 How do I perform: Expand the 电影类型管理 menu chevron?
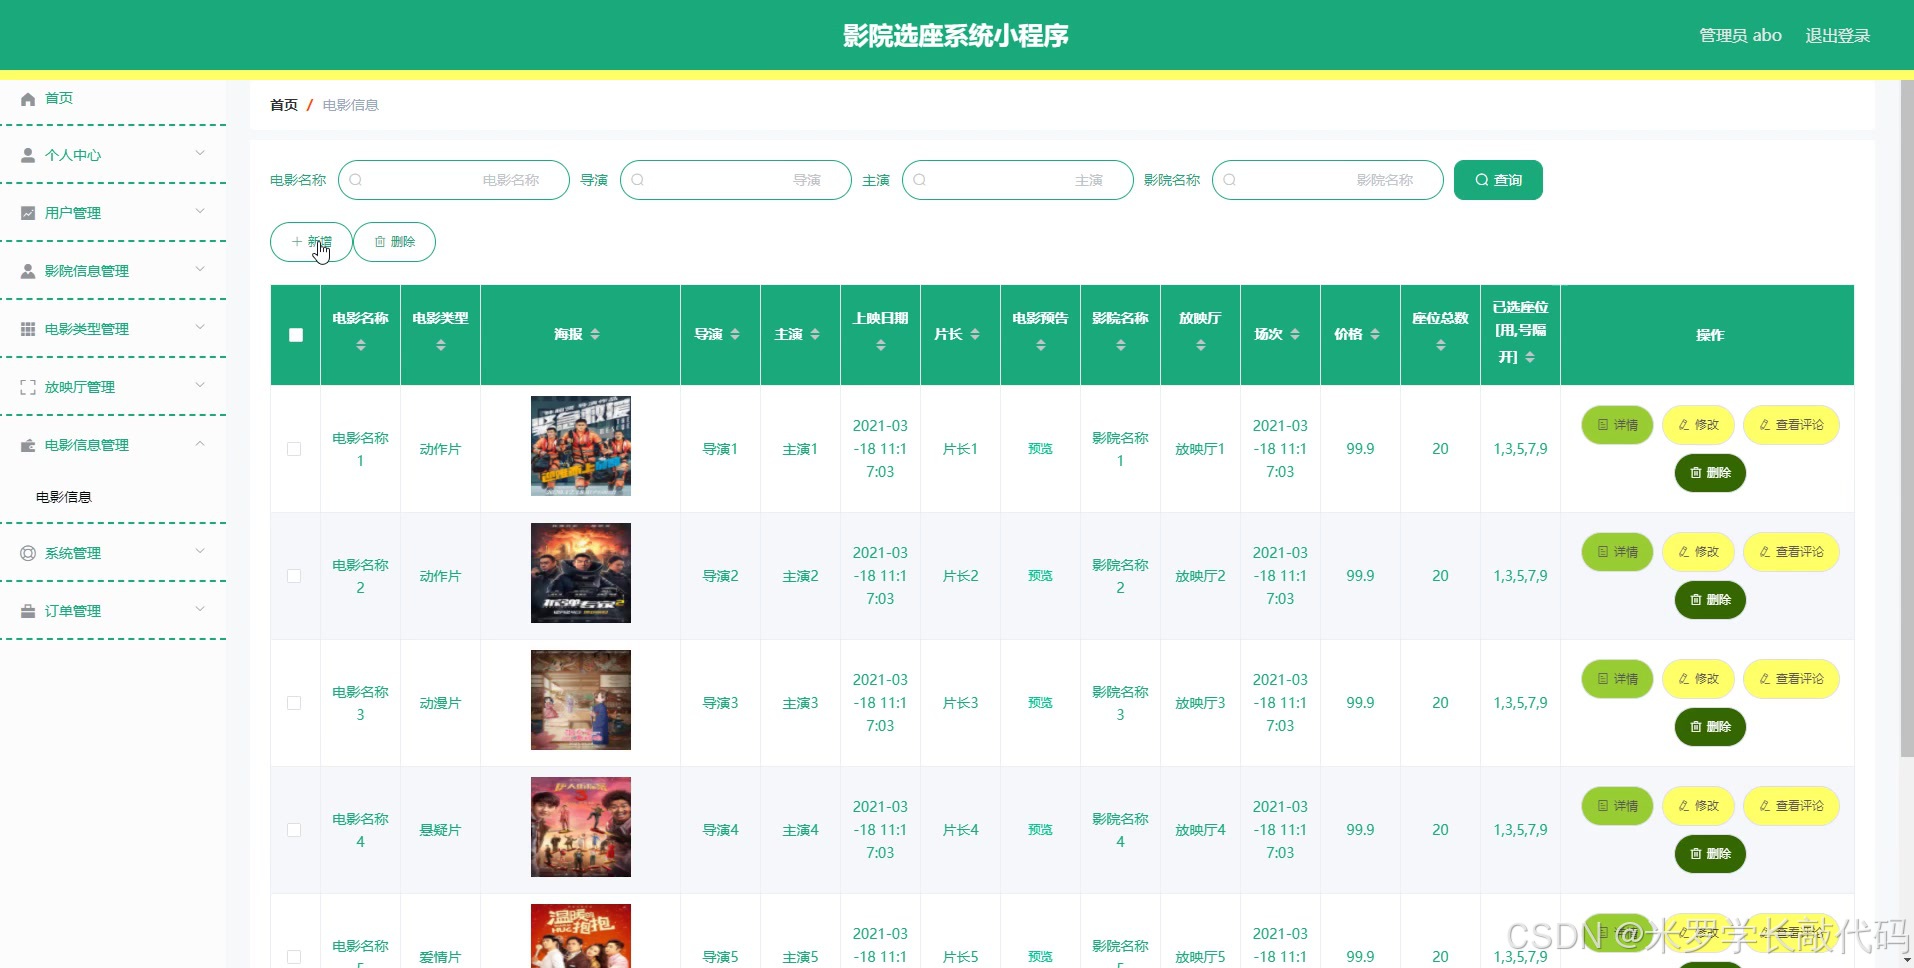[200, 327]
